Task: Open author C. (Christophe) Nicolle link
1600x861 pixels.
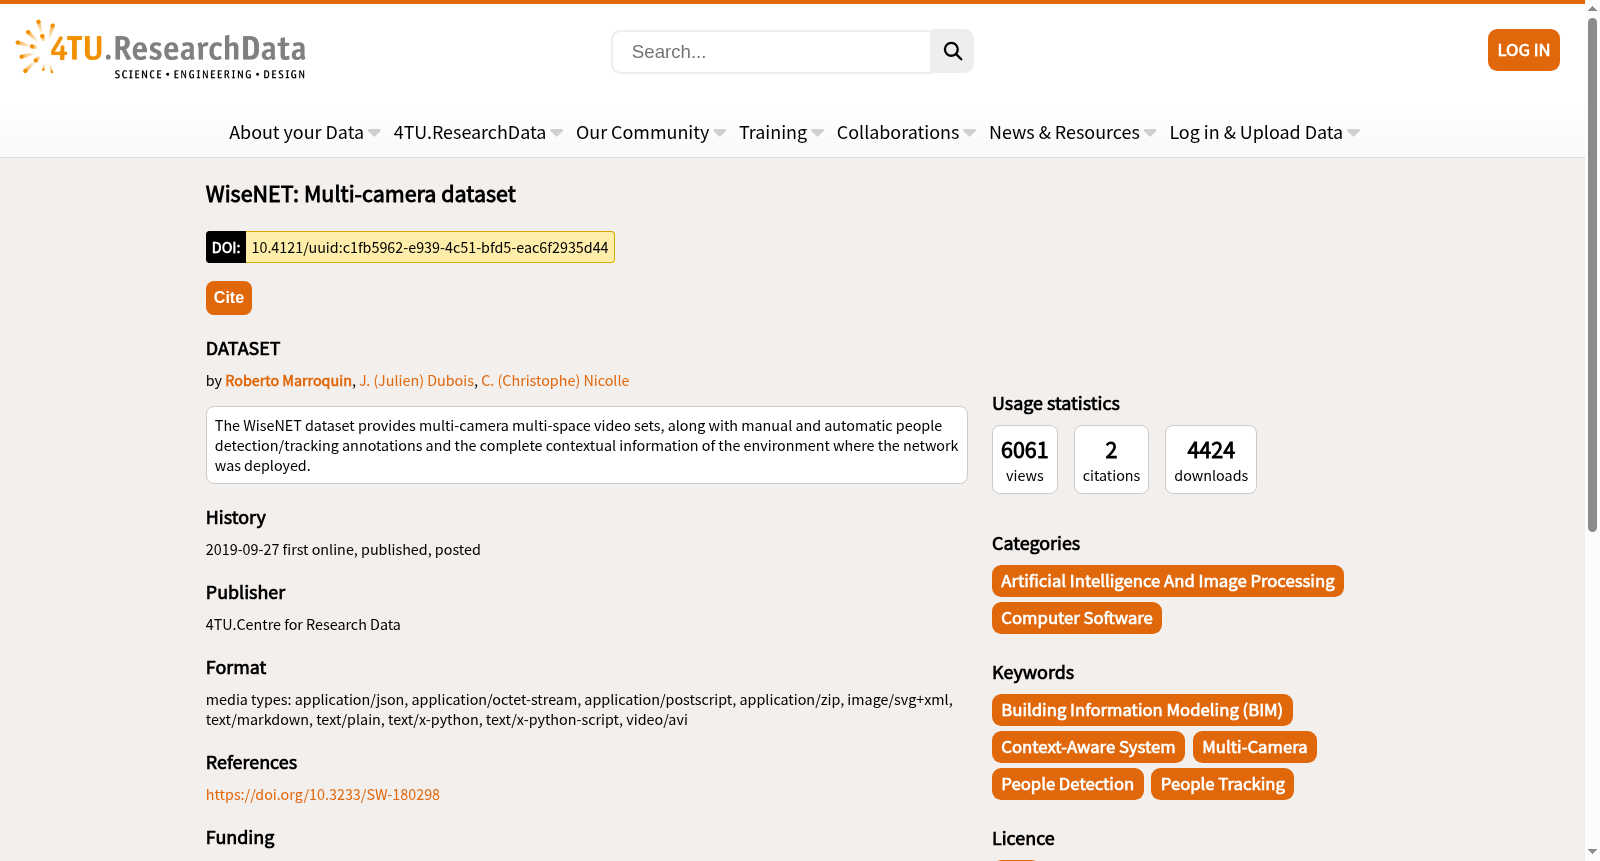Action: (x=555, y=381)
